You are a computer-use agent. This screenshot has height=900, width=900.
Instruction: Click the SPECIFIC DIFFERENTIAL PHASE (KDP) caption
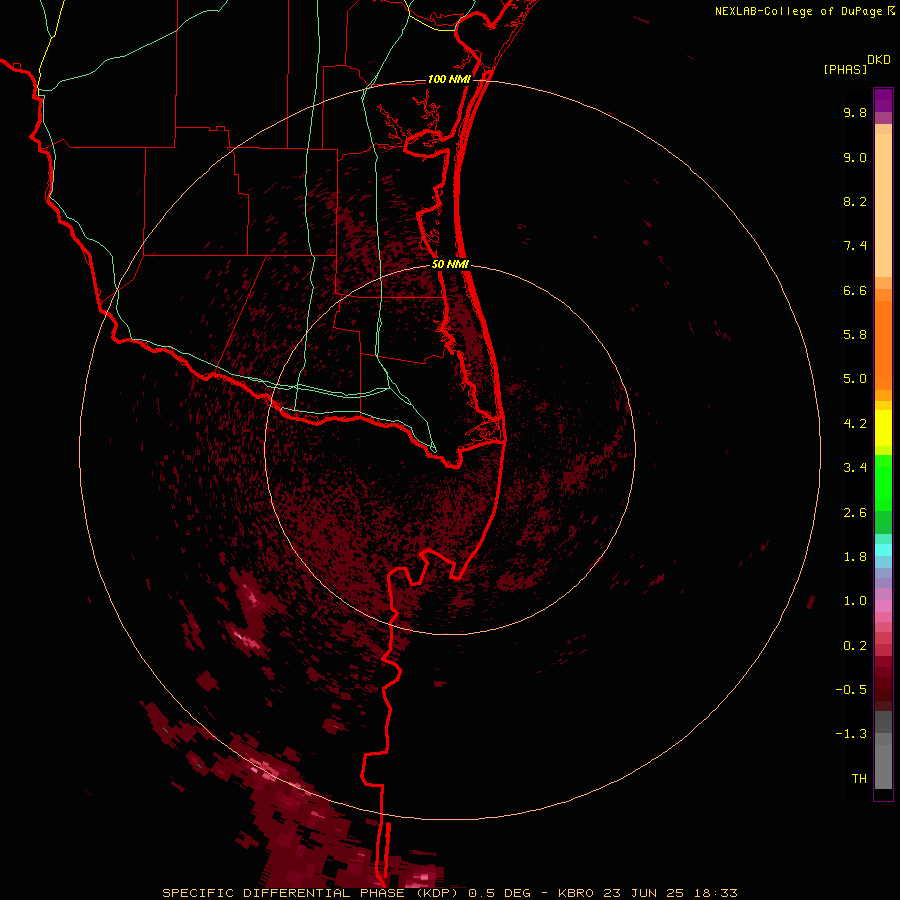click(312, 893)
